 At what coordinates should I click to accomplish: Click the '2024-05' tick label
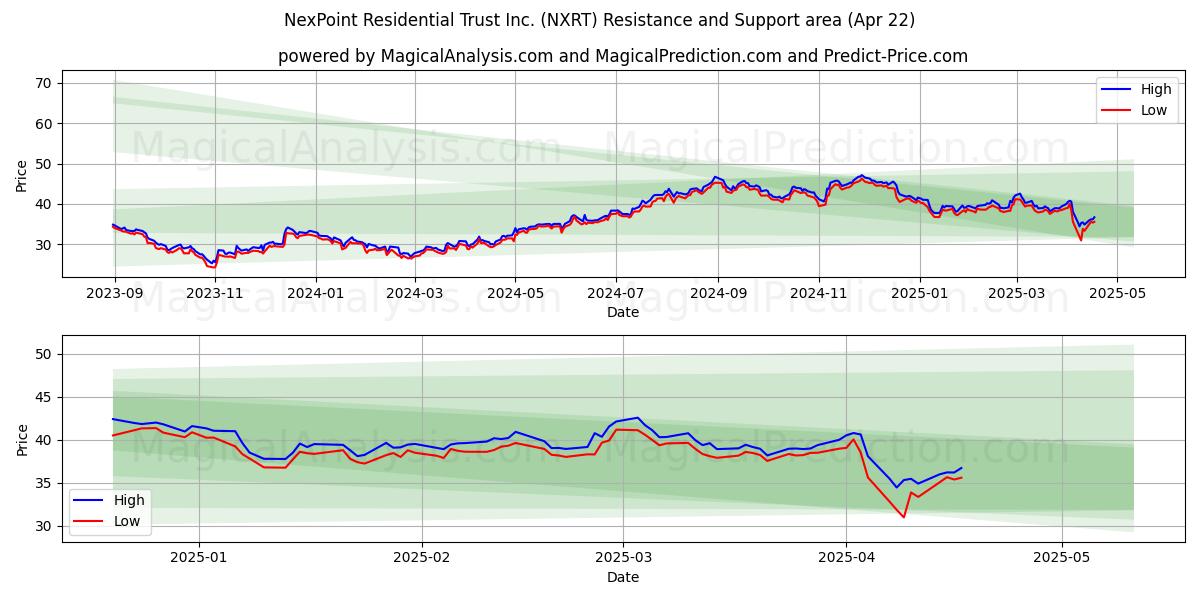(515, 294)
